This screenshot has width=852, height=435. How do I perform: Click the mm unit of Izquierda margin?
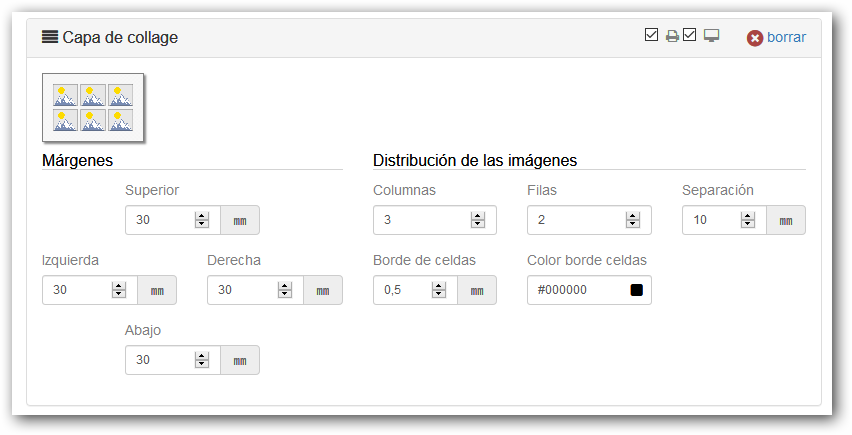(156, 290)
